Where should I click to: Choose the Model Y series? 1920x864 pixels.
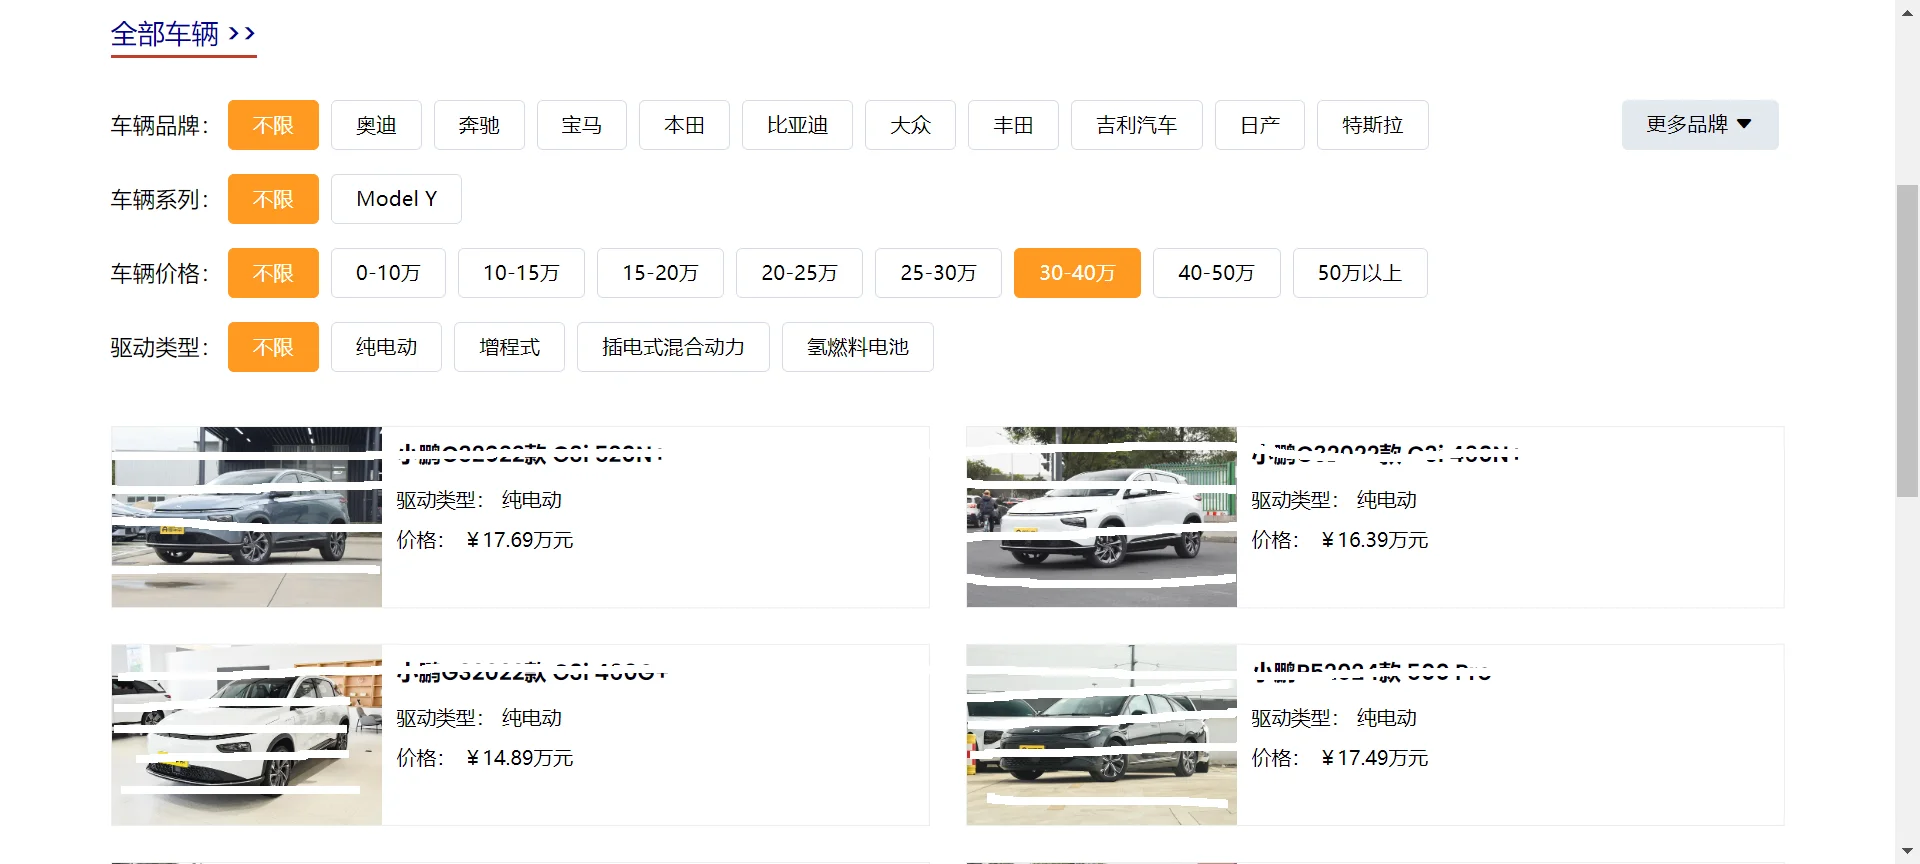click(396, 199)
